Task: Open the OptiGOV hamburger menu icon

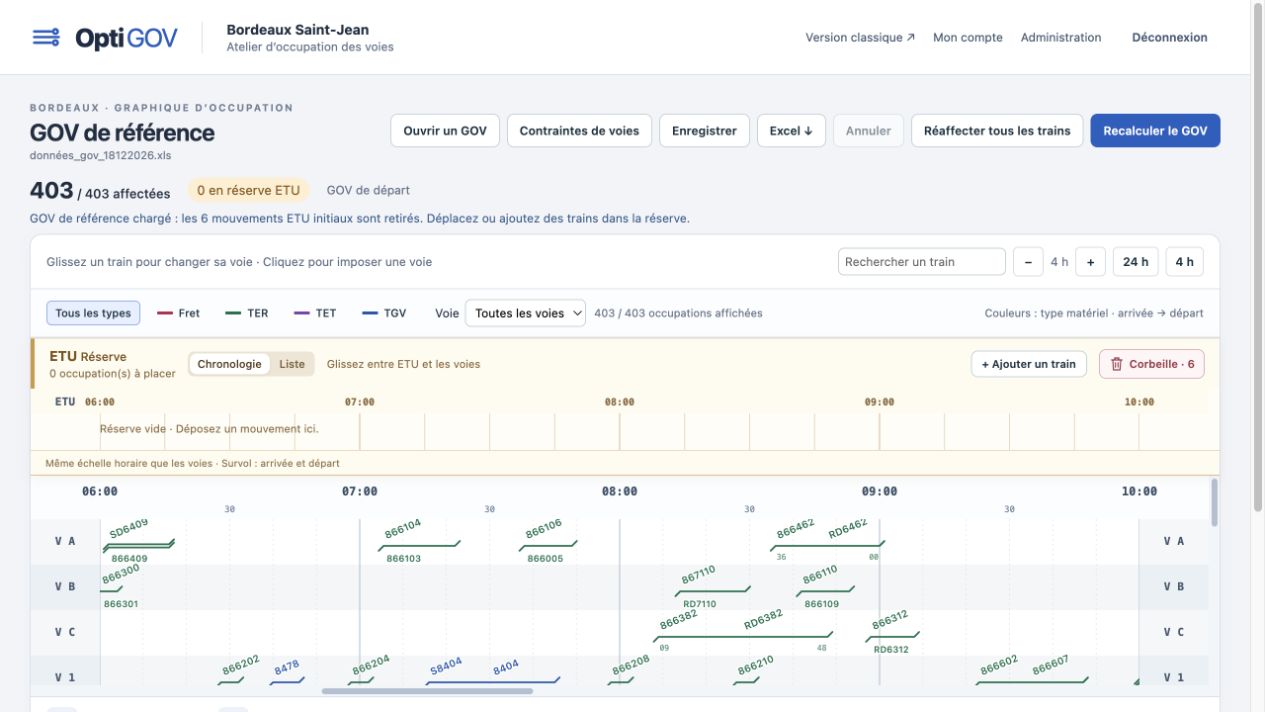Action: (46, 38)
